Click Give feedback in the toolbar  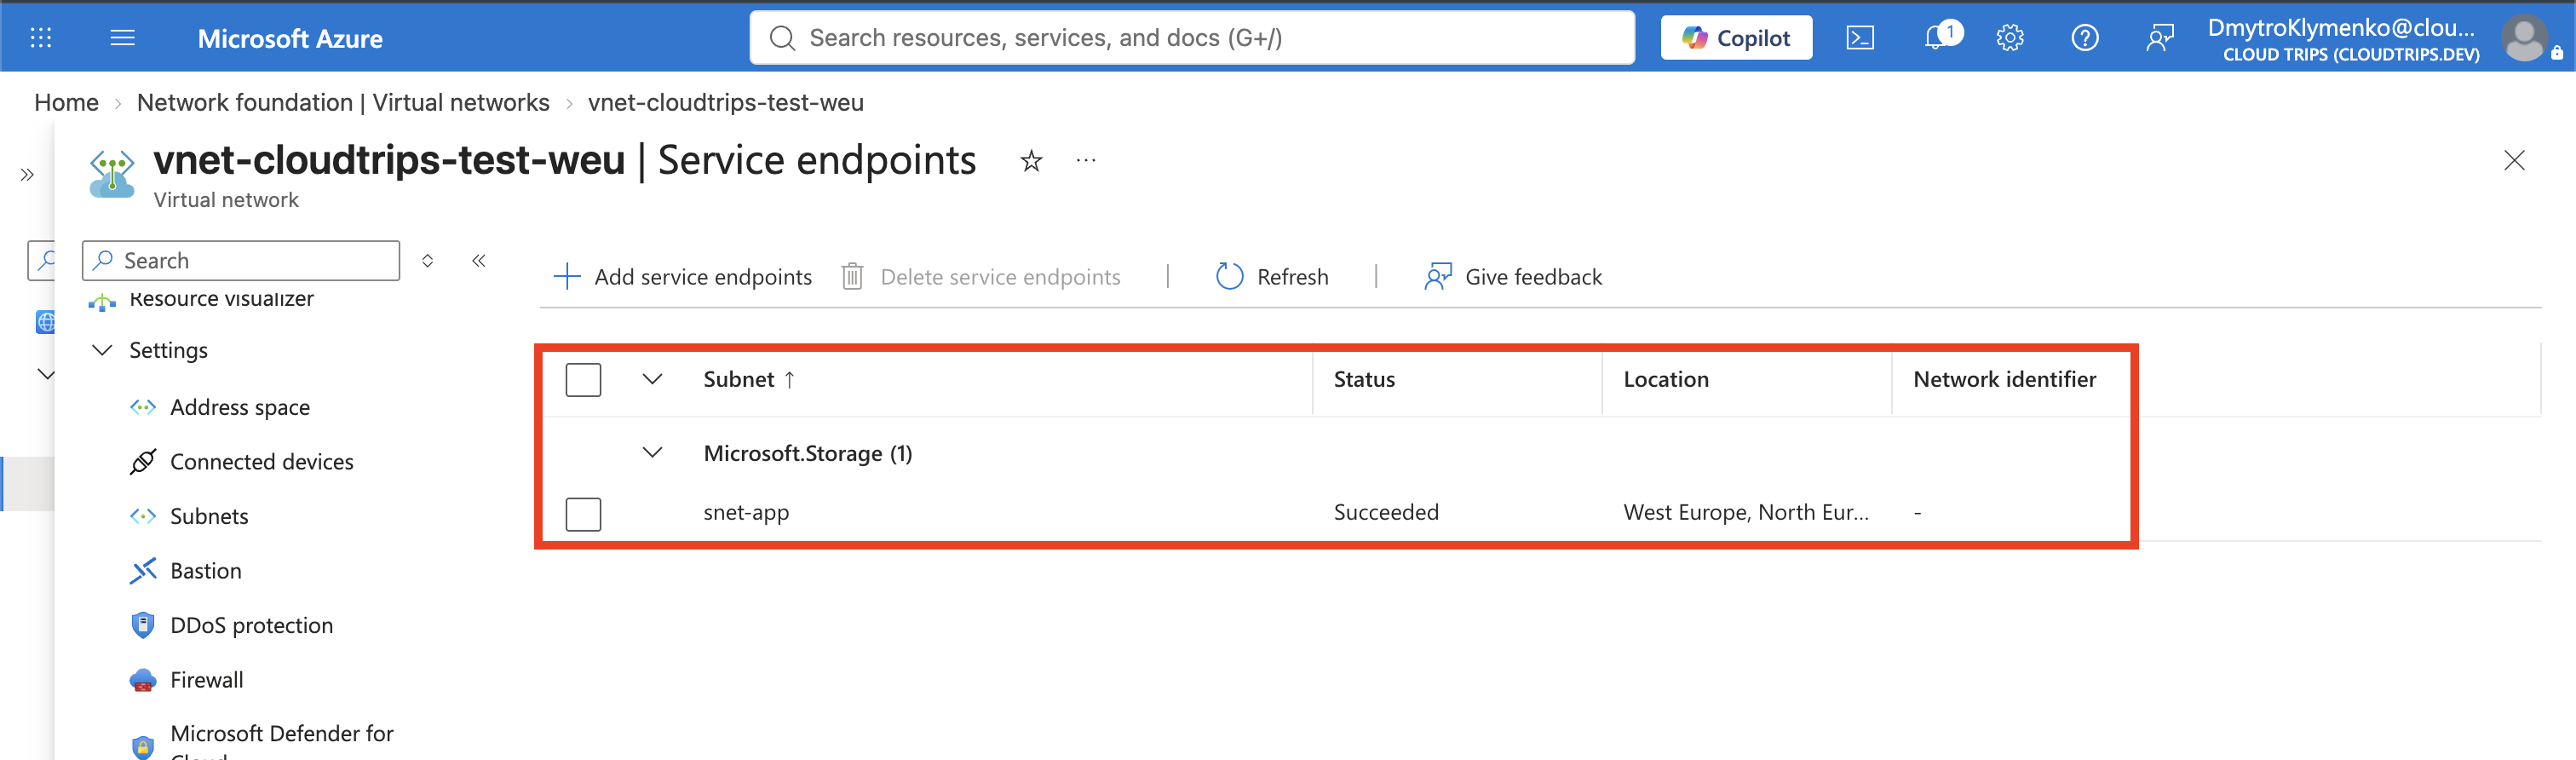point(1513,277)
